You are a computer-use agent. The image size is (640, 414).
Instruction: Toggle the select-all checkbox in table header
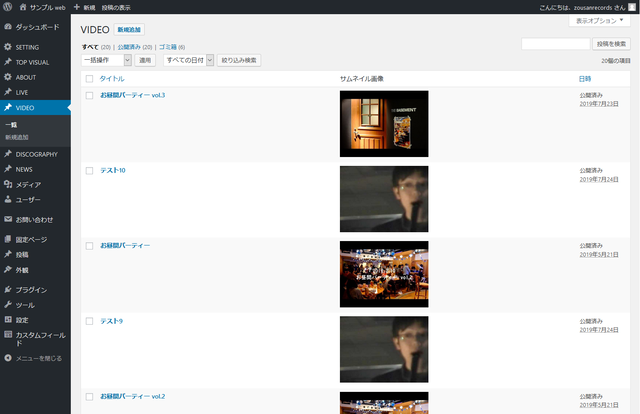pos(89,79)
